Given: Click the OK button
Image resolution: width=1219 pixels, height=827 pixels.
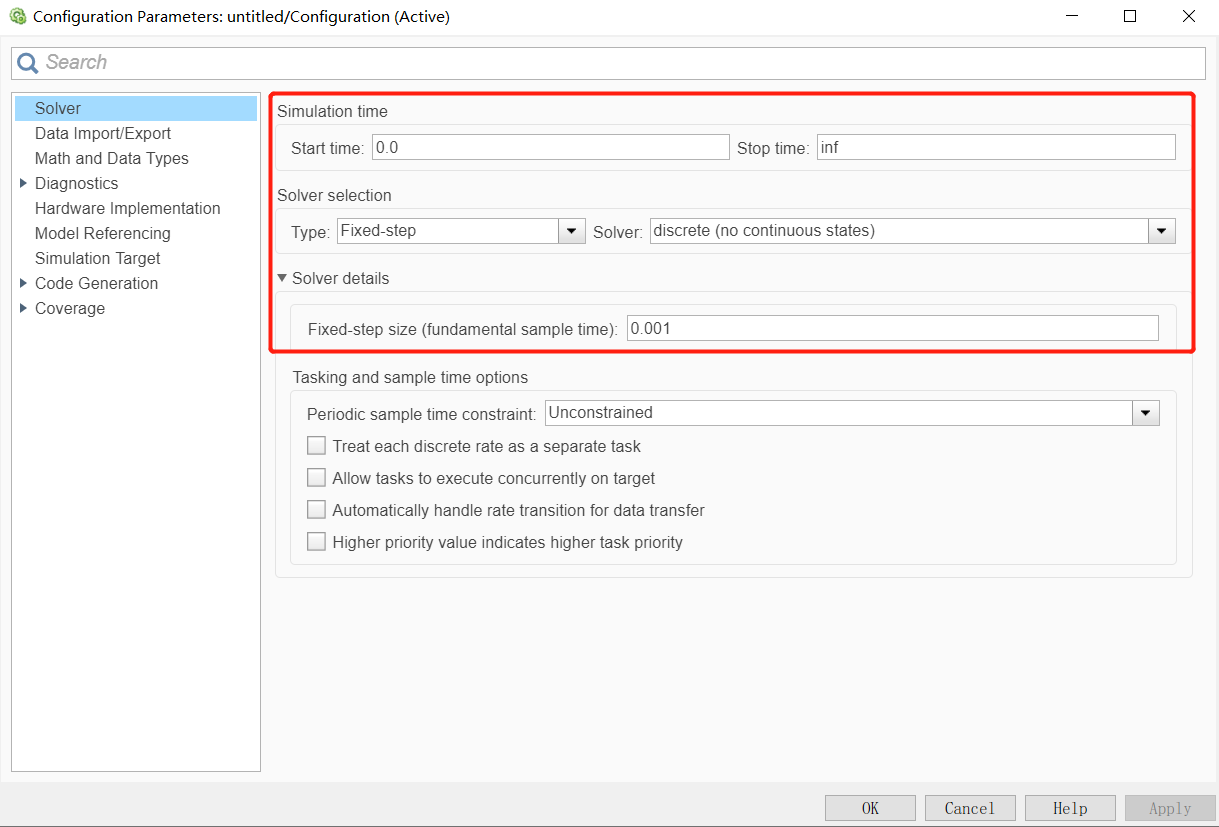Looking at the screenshot, I should coord(870,808).
